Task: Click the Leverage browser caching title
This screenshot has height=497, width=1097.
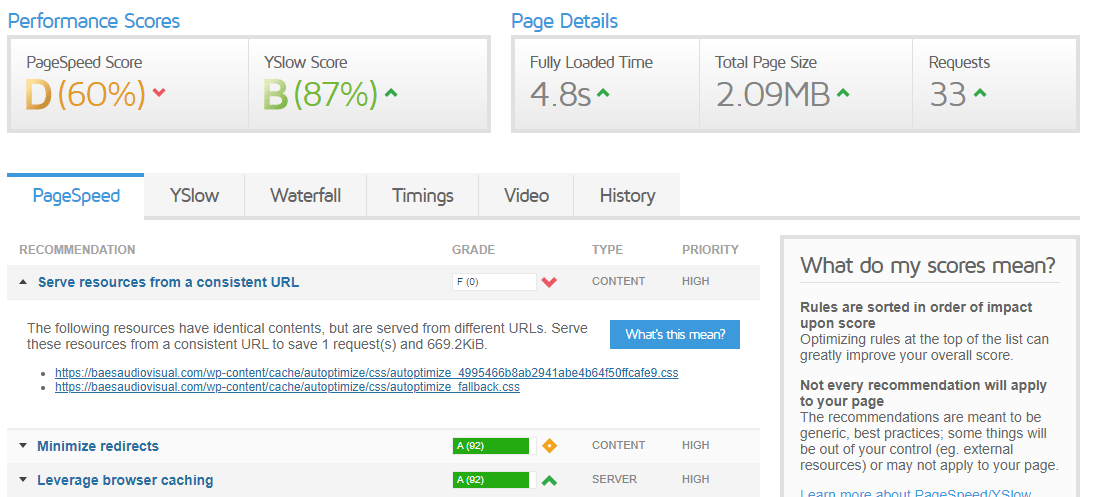Action: [x=125, y=480]
